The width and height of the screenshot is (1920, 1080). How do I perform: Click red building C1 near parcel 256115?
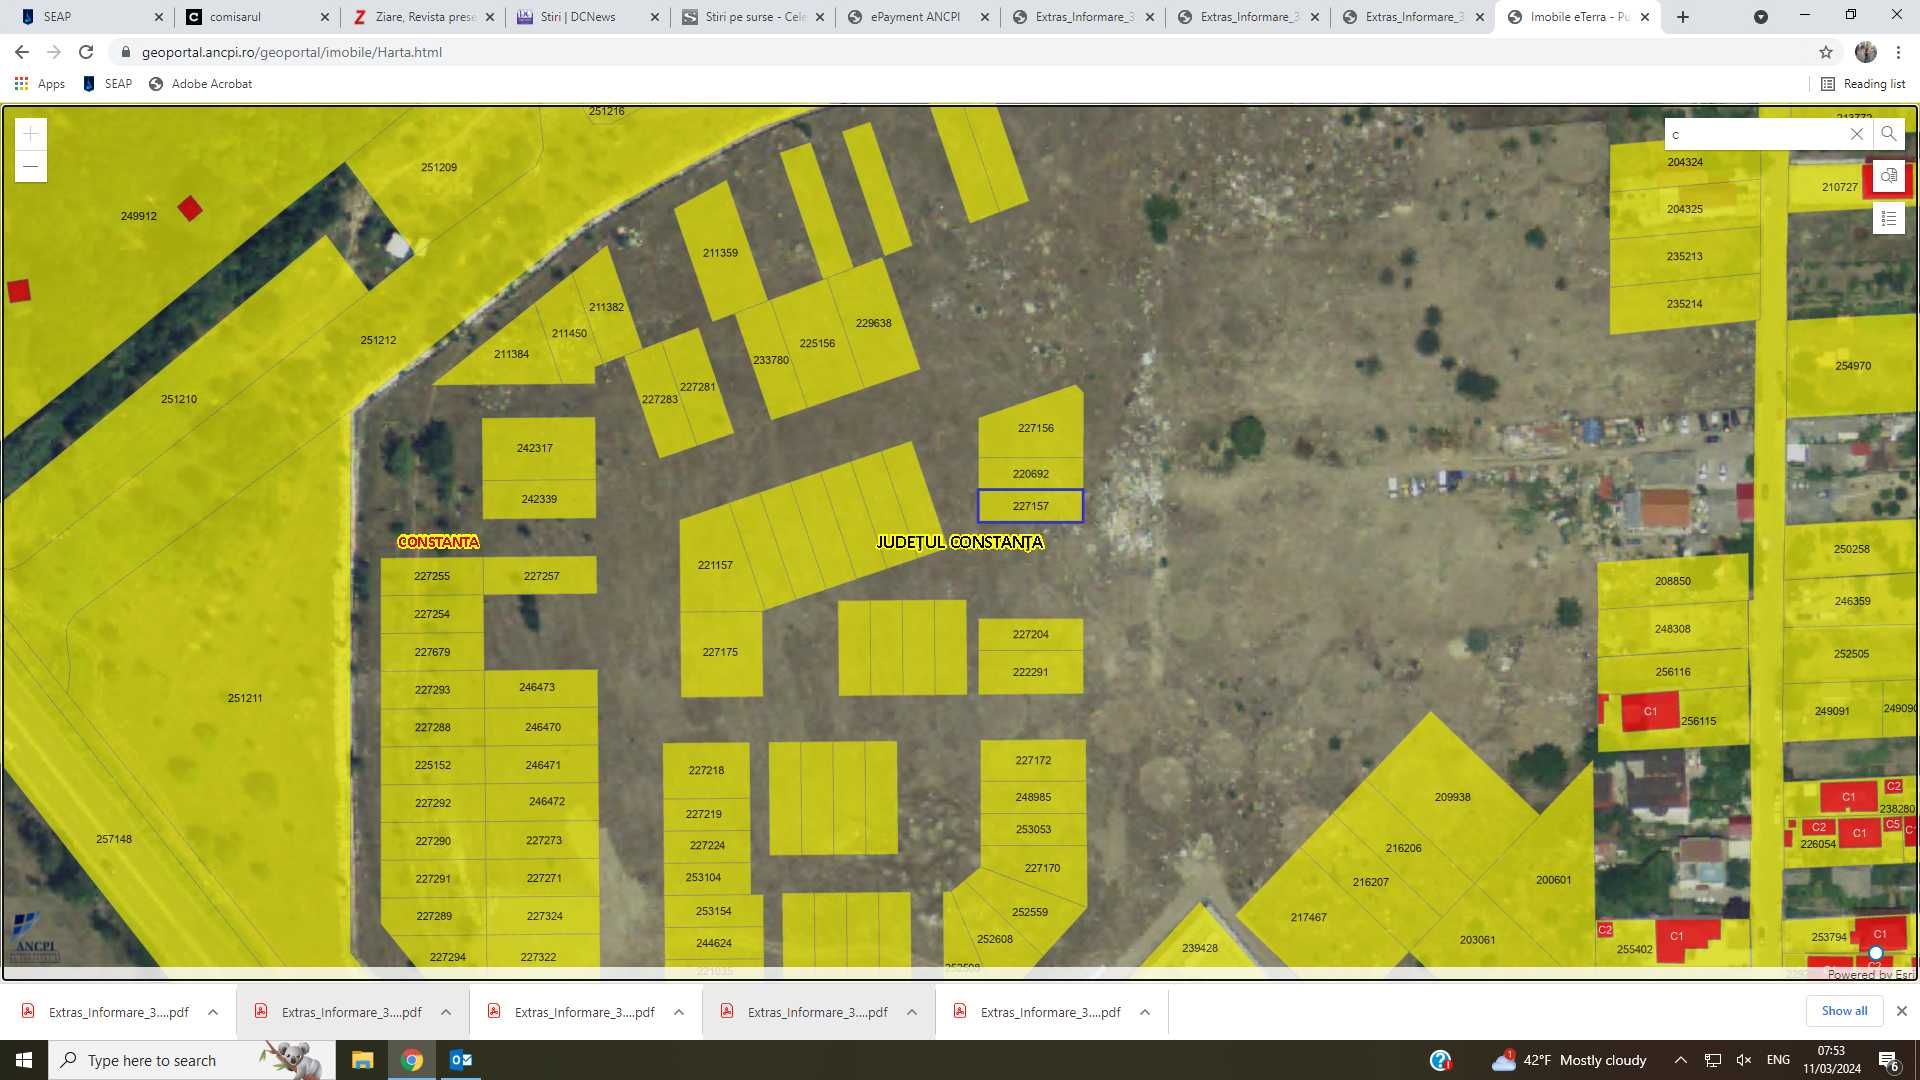coord(1650,711)
